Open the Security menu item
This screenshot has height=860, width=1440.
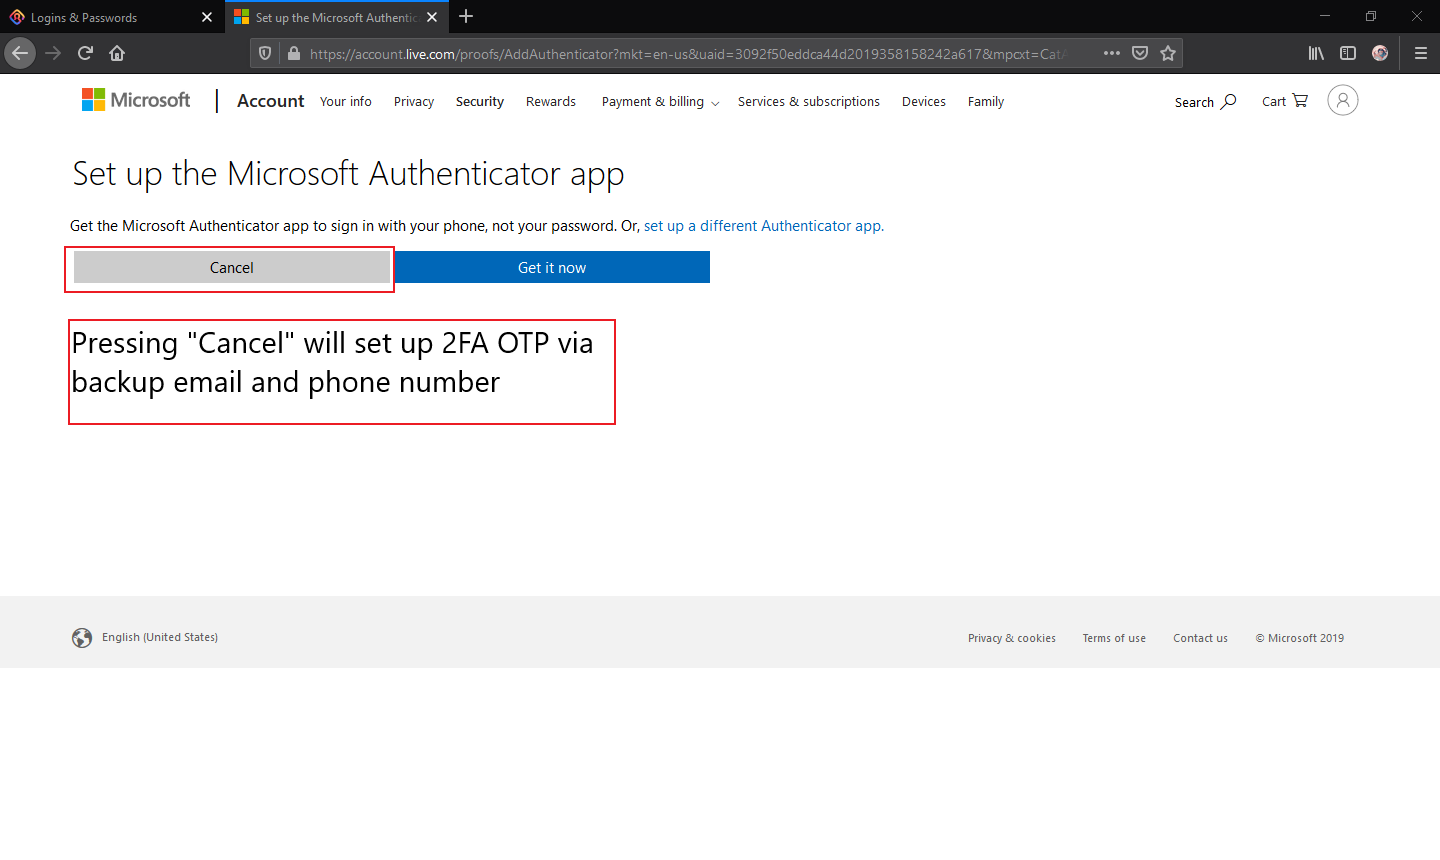pos(479,102)
